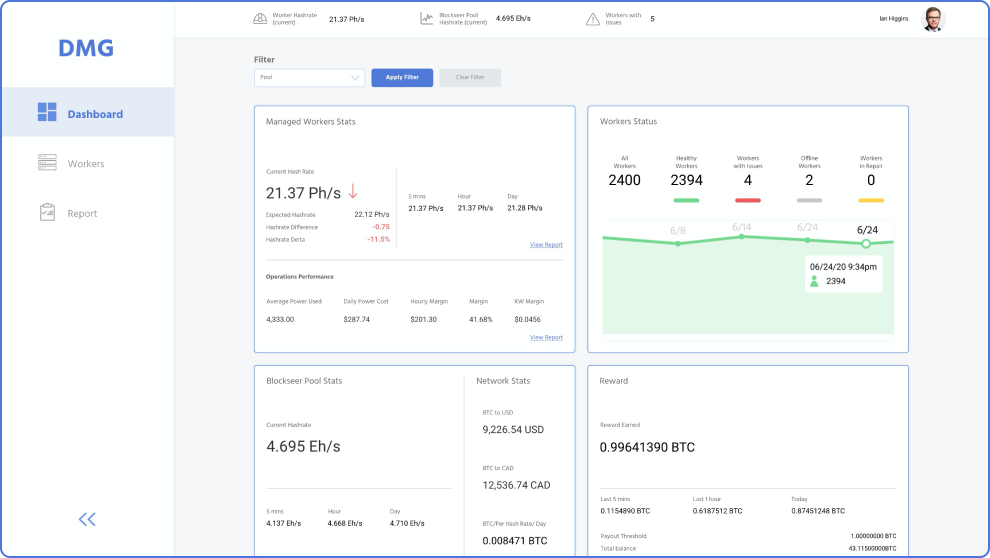Viewport: 990px width, 558px height.
Task: Click the Report clipboard icon in sidebar
Action: click(x=47, y=213)
